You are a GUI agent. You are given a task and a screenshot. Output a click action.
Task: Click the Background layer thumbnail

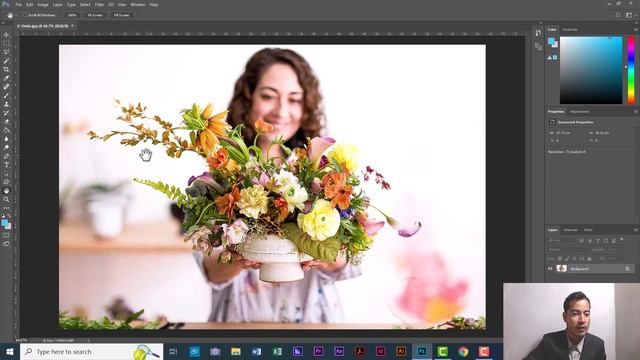point(562,269)
